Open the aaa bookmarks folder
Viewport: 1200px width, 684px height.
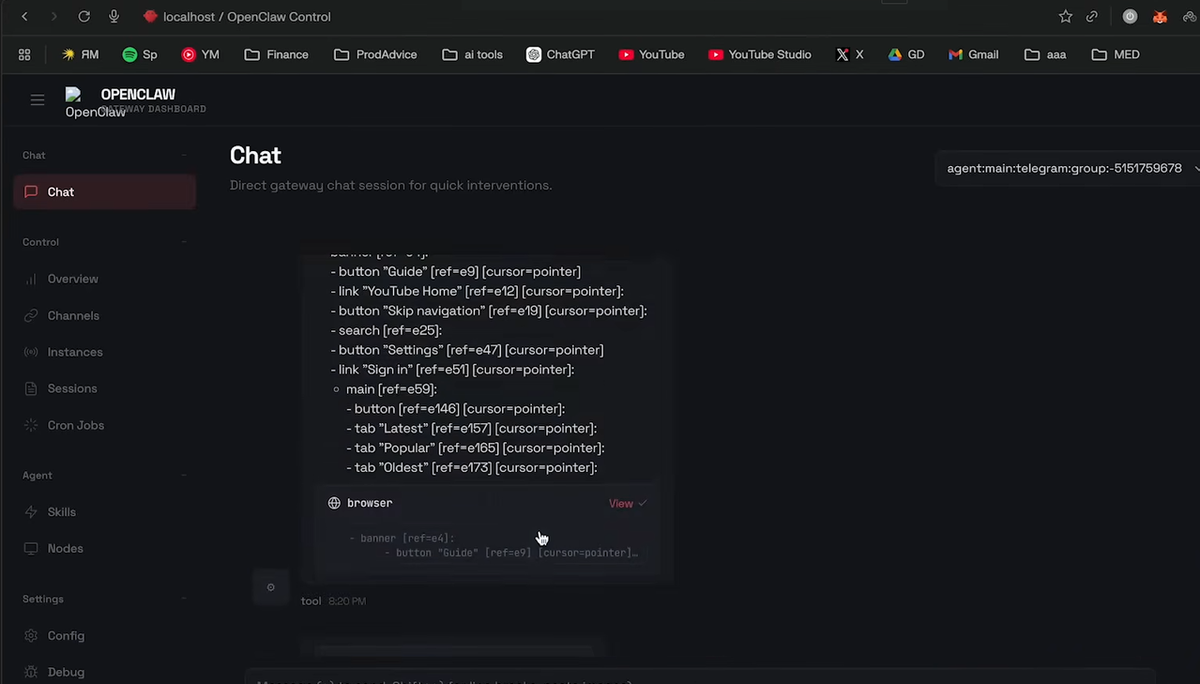(x=1045, y=55)
